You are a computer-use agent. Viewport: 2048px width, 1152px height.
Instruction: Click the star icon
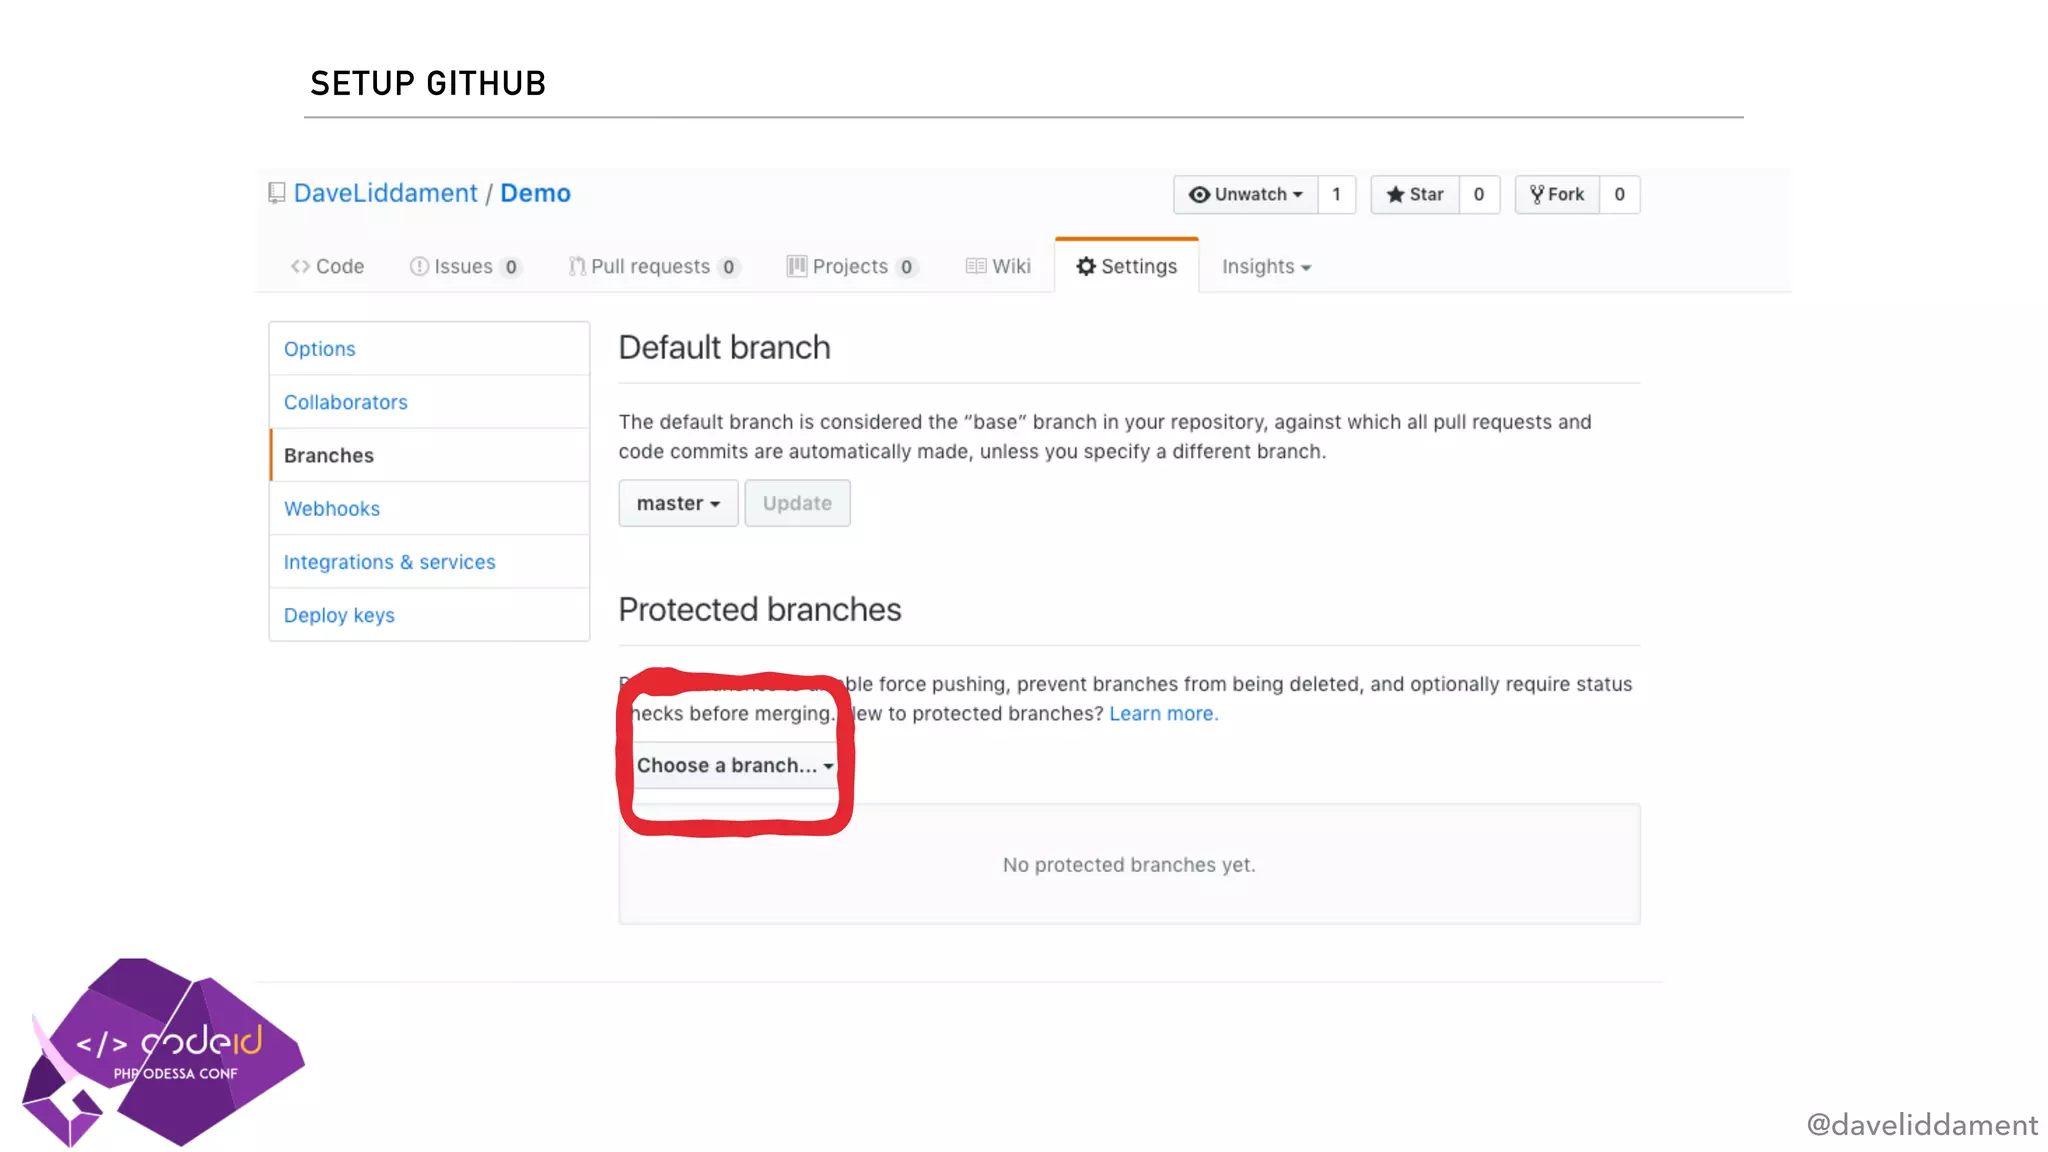pos(1395,194)
